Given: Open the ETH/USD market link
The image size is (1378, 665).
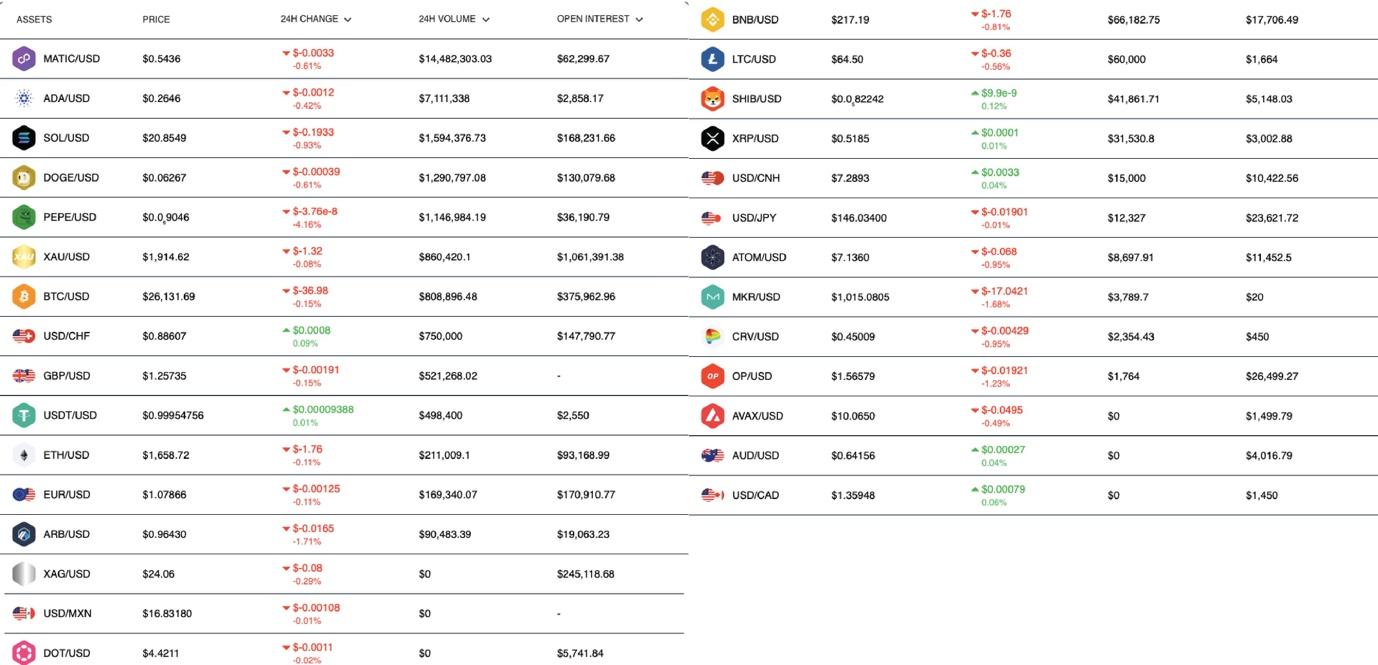Looking at the screenshot, I should point(66,455).
